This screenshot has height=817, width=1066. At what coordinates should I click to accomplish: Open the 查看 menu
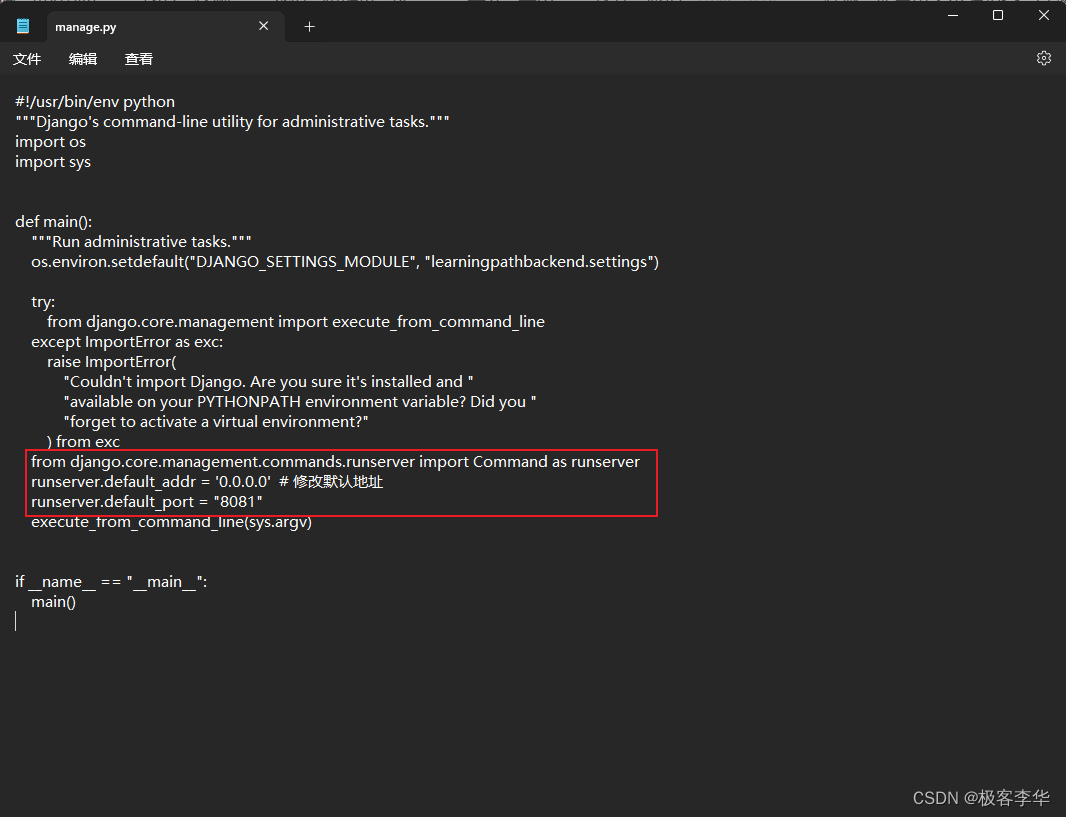139,59
